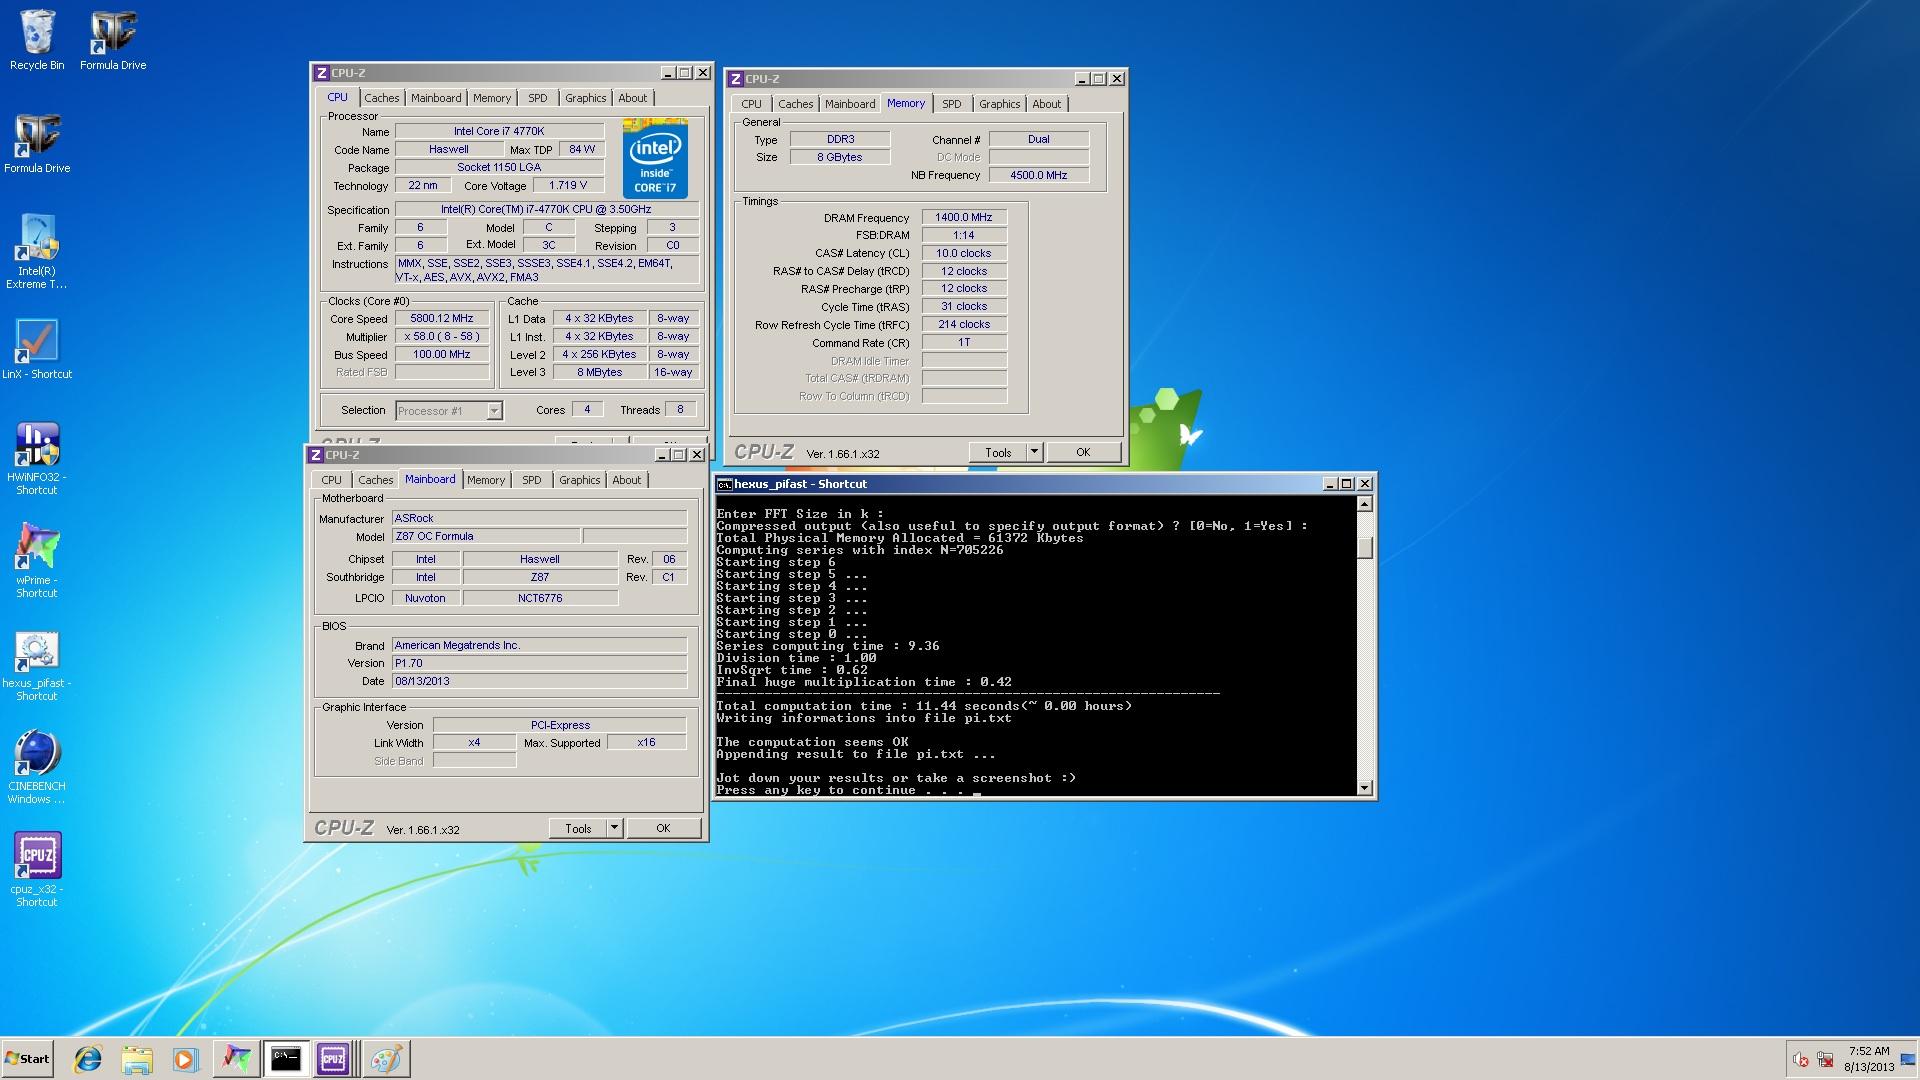Click the Z87 OC Formula model field
1920x1080 pixels.
coord(486,536)
